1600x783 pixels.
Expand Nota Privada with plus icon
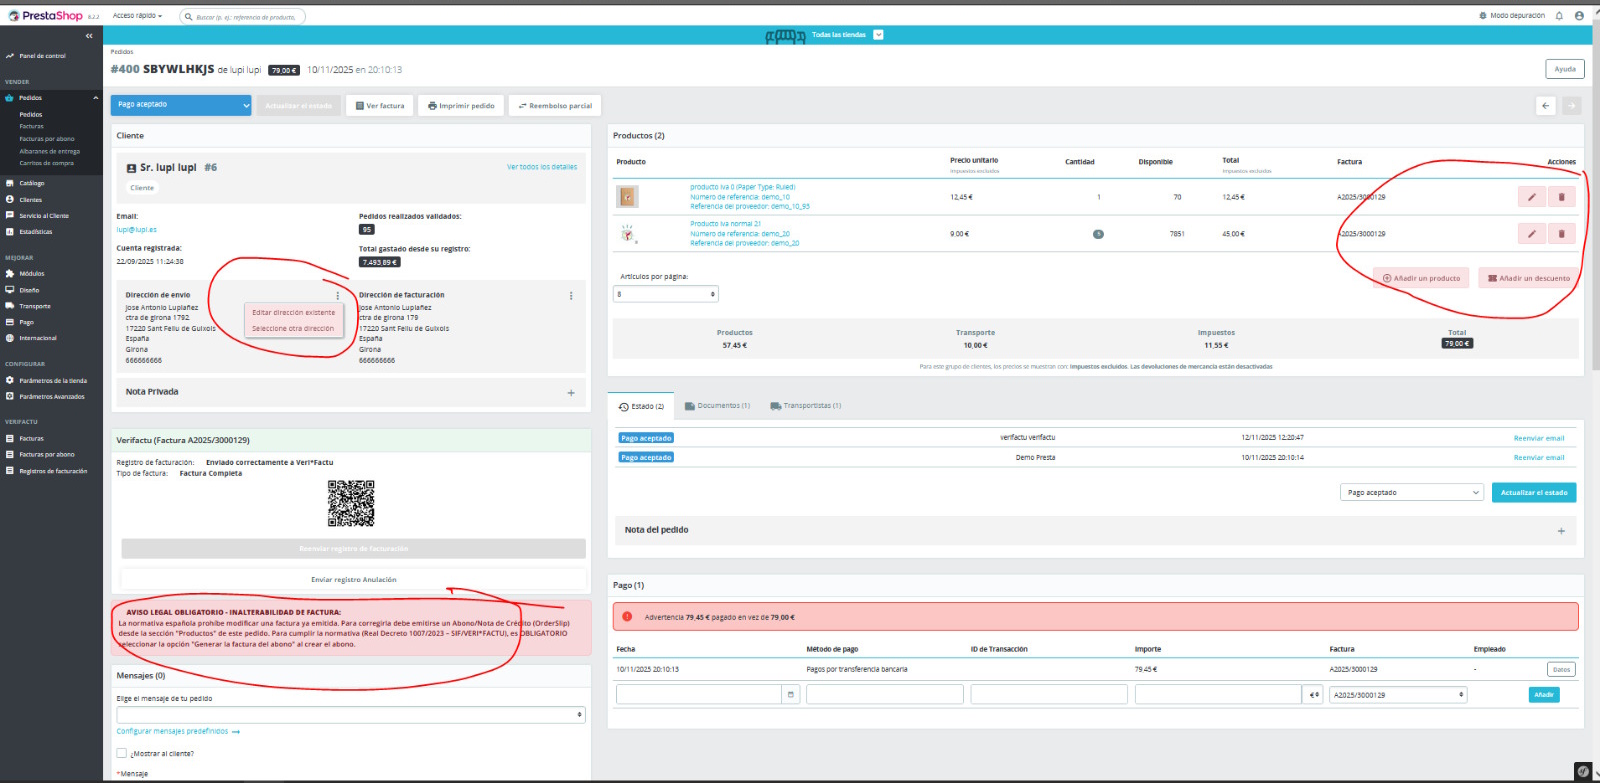[x=571, y=393]
